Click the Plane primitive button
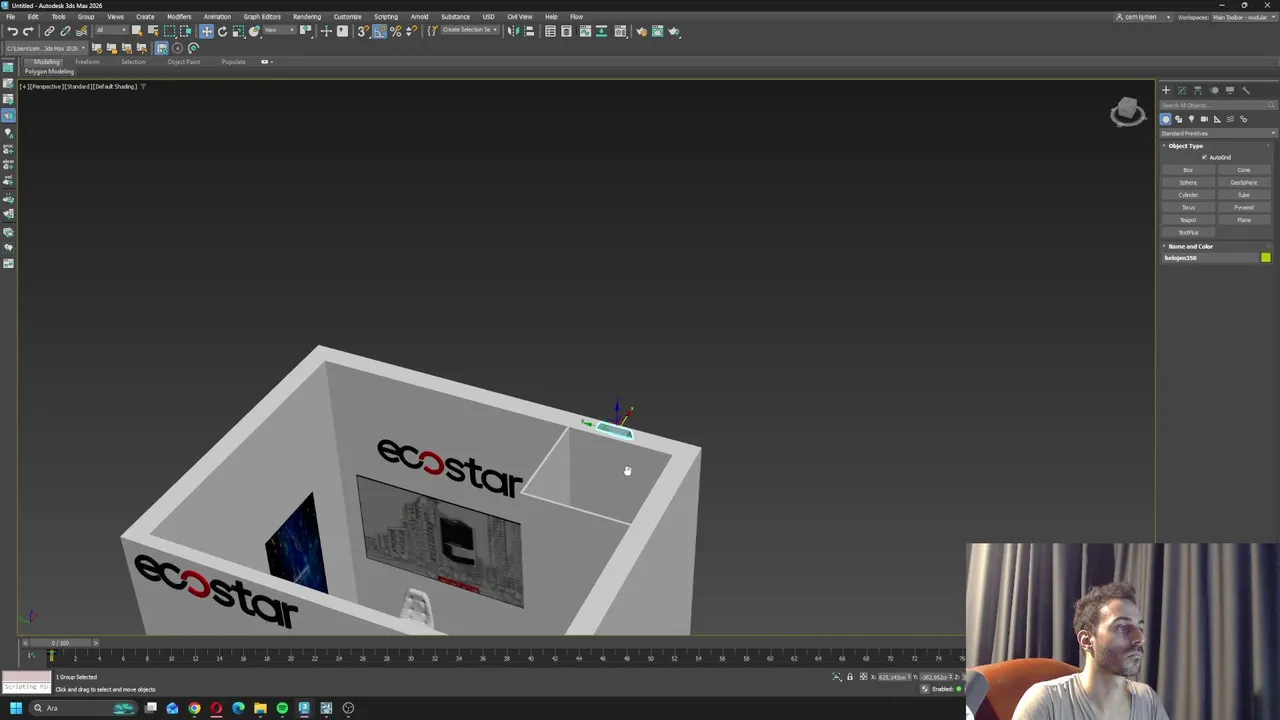Screen dimensions: 1280x720 coord(1244,220)
